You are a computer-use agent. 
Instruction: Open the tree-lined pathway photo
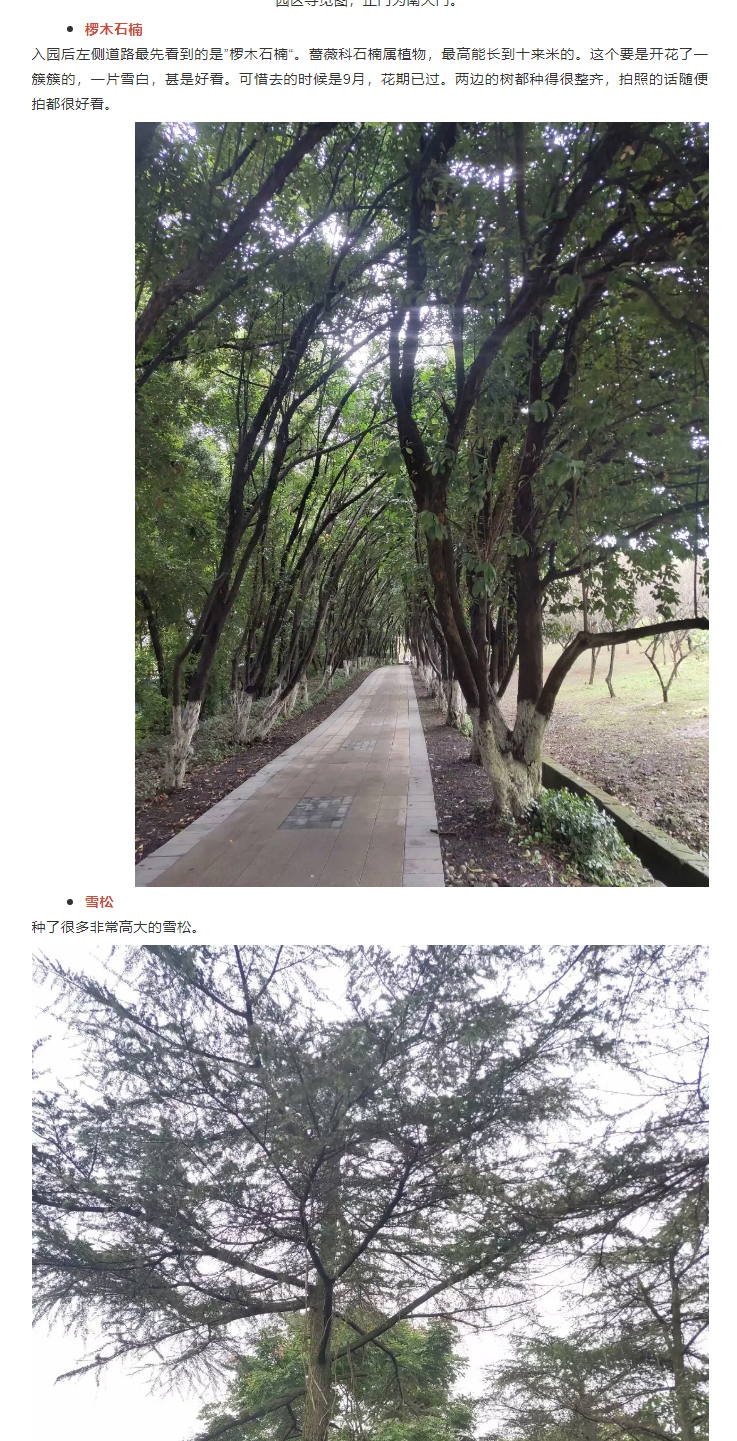422,504
